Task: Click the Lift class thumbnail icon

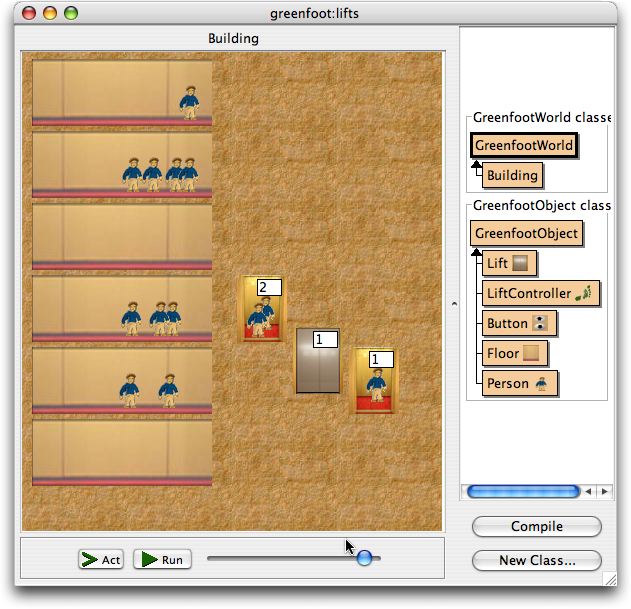Action: point(520,263)
